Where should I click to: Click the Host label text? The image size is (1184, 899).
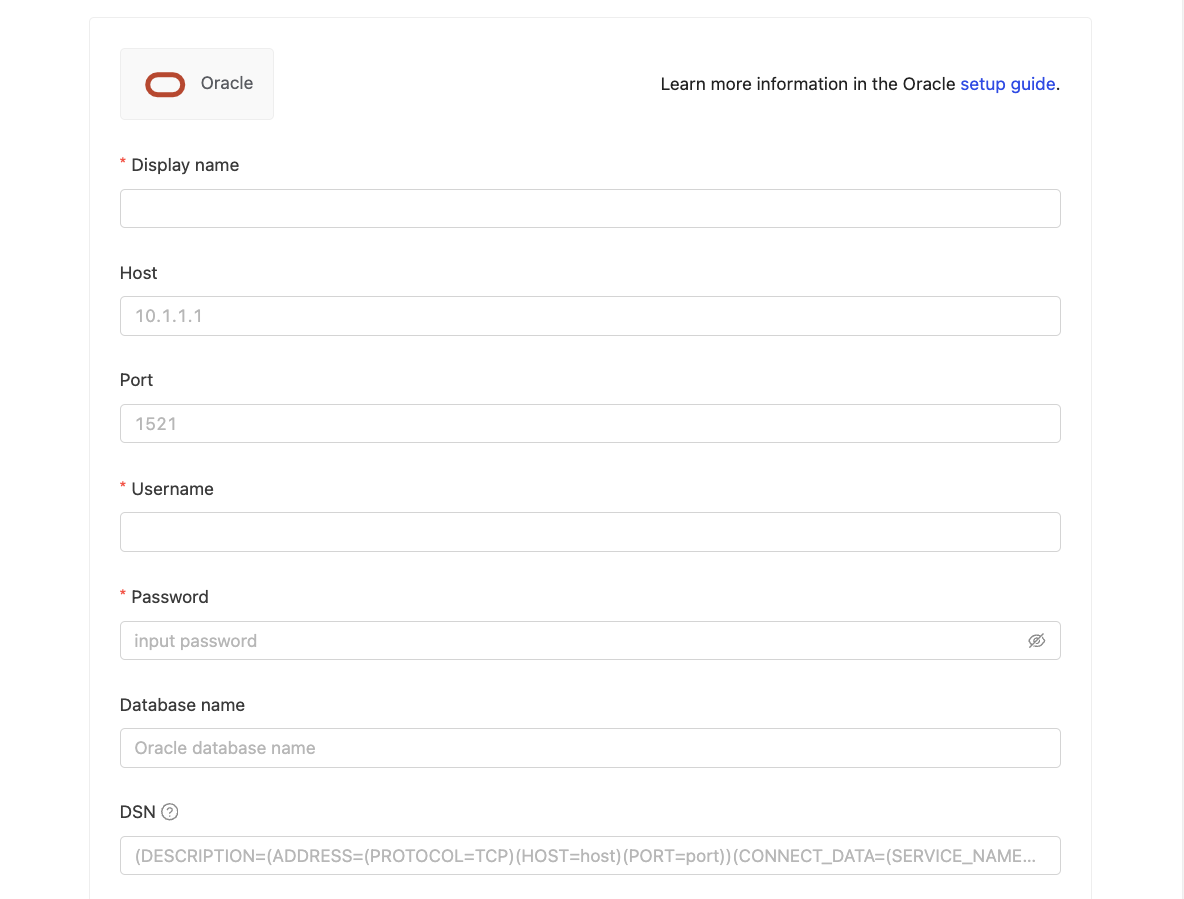[139, 273]
